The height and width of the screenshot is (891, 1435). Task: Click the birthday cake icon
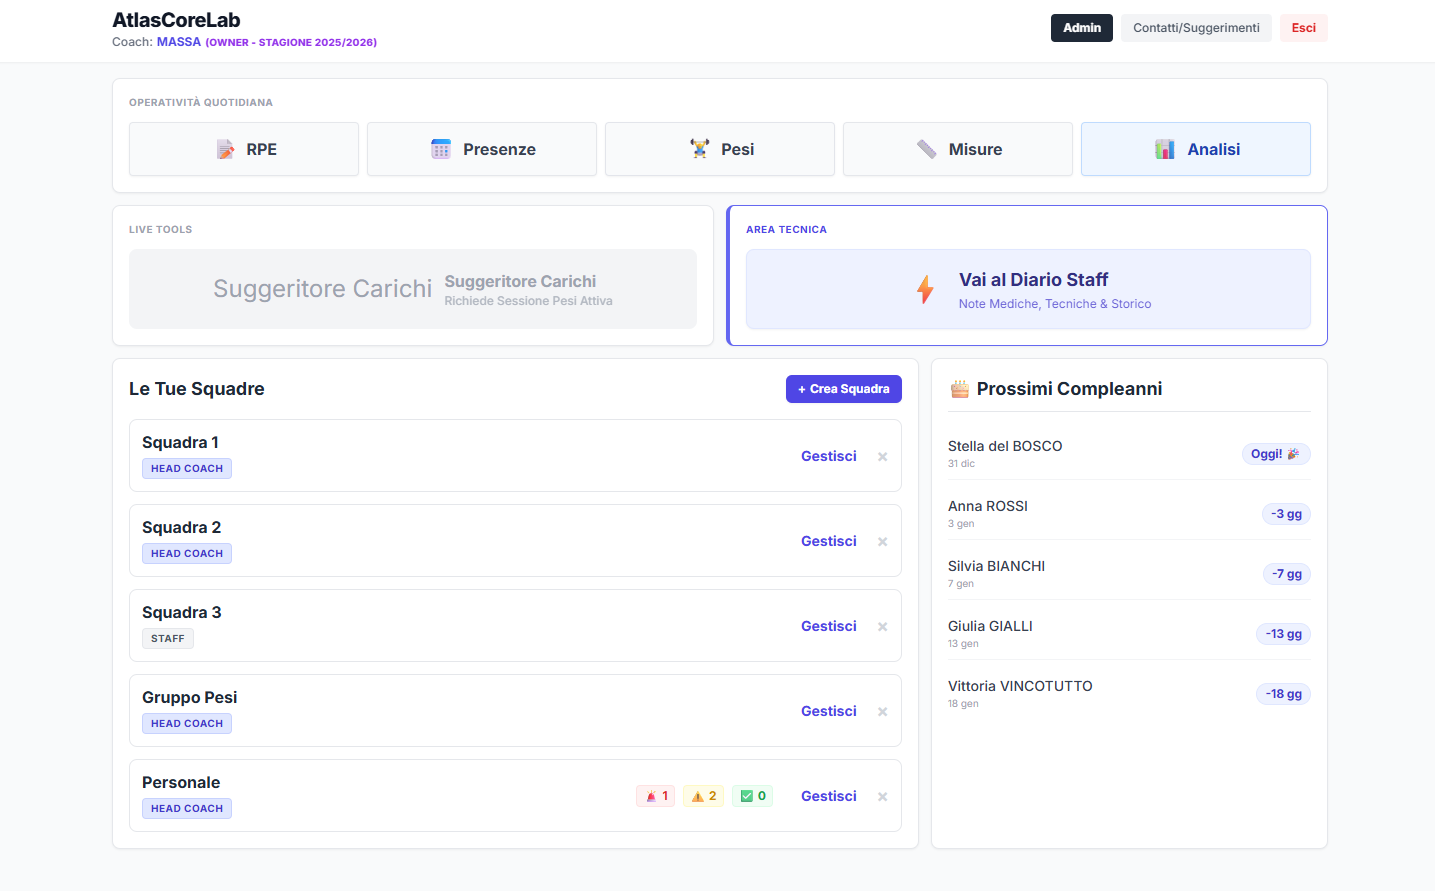[960, 389]
